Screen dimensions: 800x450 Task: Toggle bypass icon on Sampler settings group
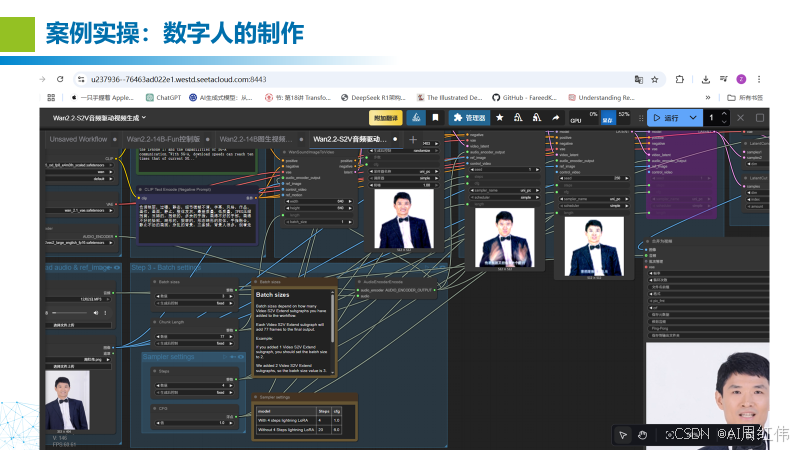(233, 357)
